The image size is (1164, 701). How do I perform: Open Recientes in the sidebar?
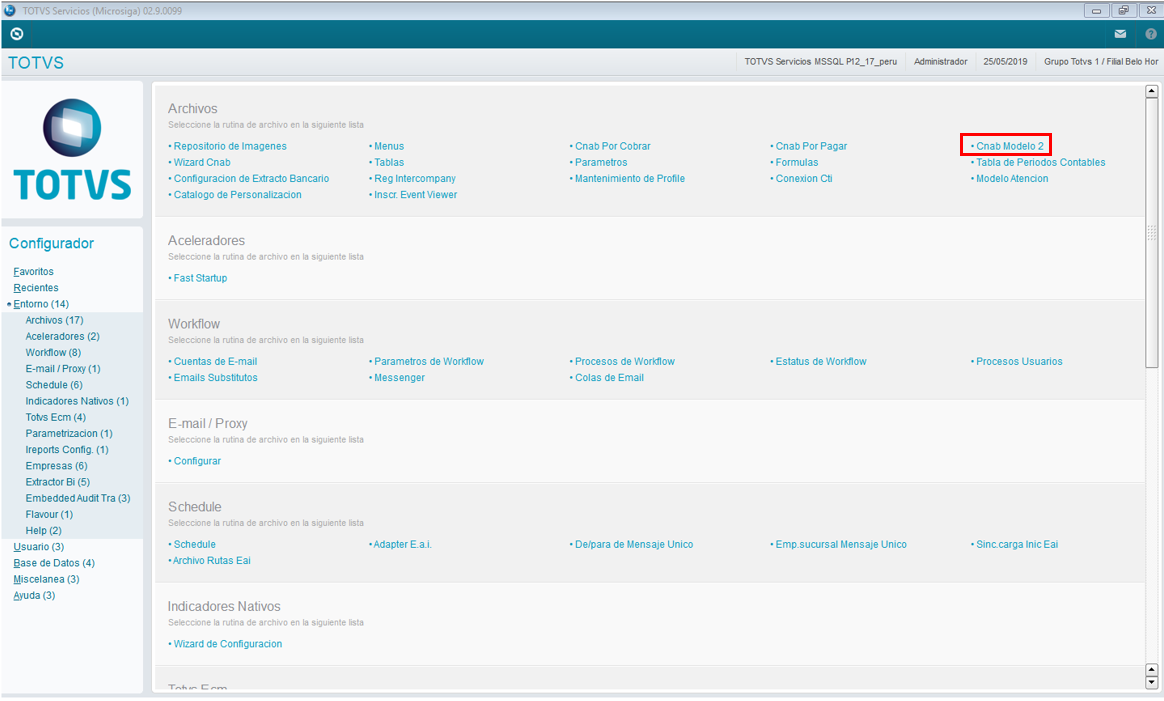[36, 288]
